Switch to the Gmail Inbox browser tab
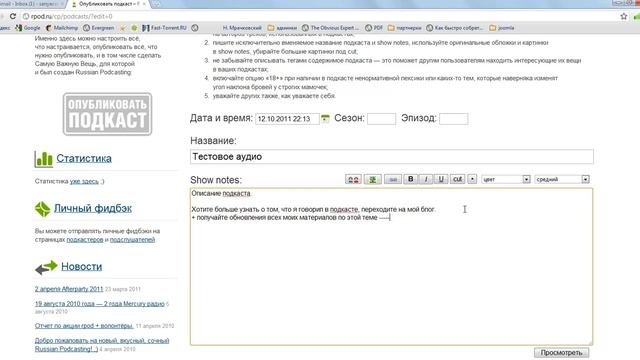This screenshot has height=360, width=640. (x=31, y=4)
